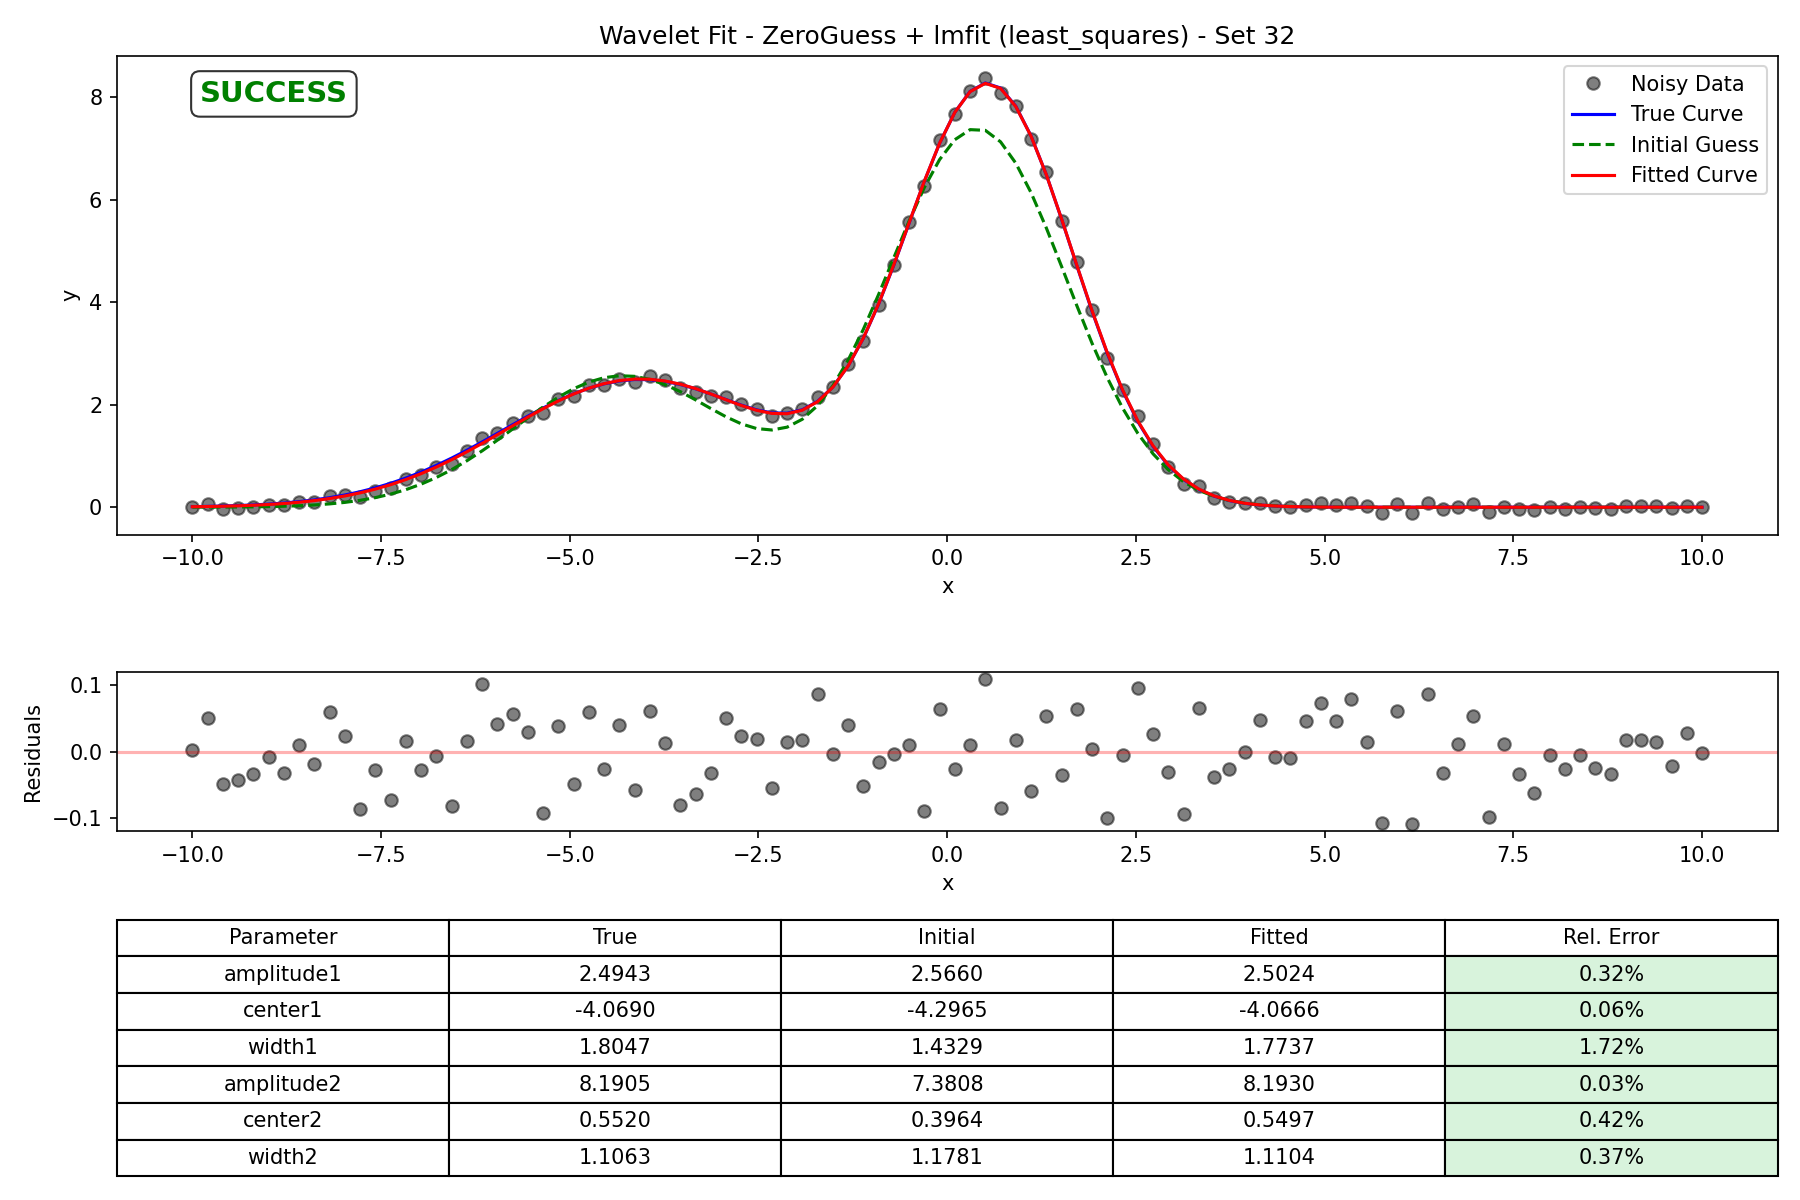Screen dimensions: 1800x1200
Task: Click the 0.06% relative error cell
Action: (1611, 1011)
